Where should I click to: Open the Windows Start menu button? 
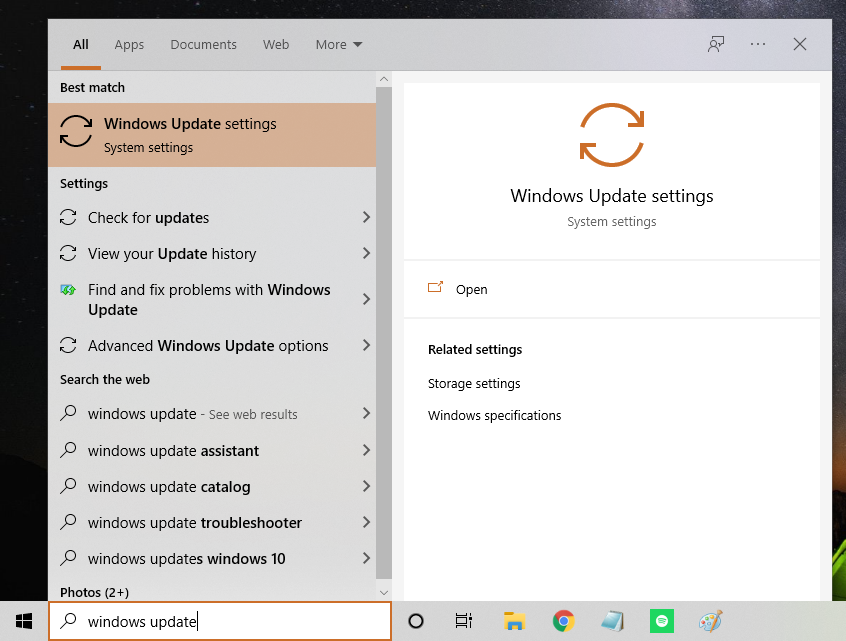[24, 621]
